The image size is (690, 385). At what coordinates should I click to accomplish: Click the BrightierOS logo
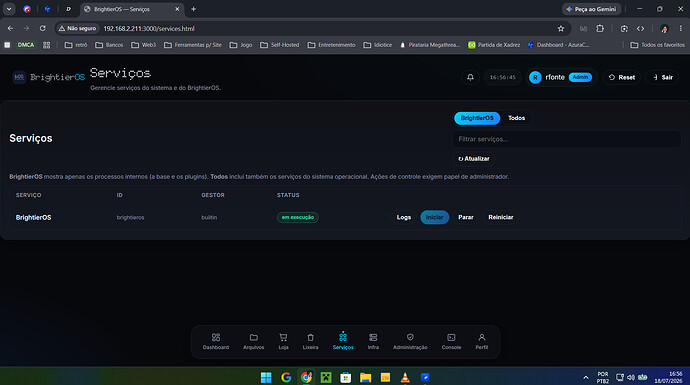(49, 77)
